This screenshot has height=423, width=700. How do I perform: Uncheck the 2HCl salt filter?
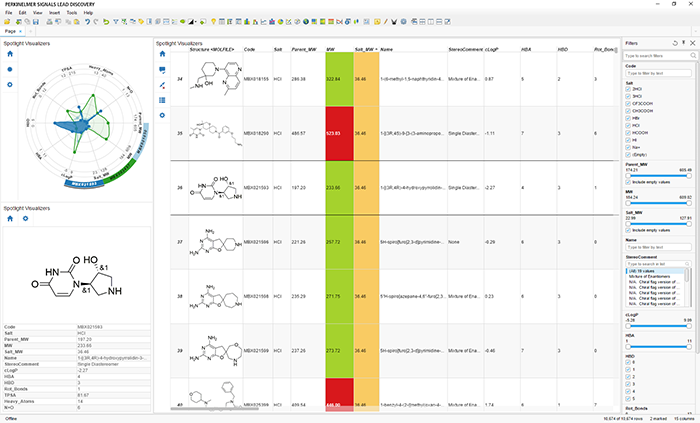[628, 89]
